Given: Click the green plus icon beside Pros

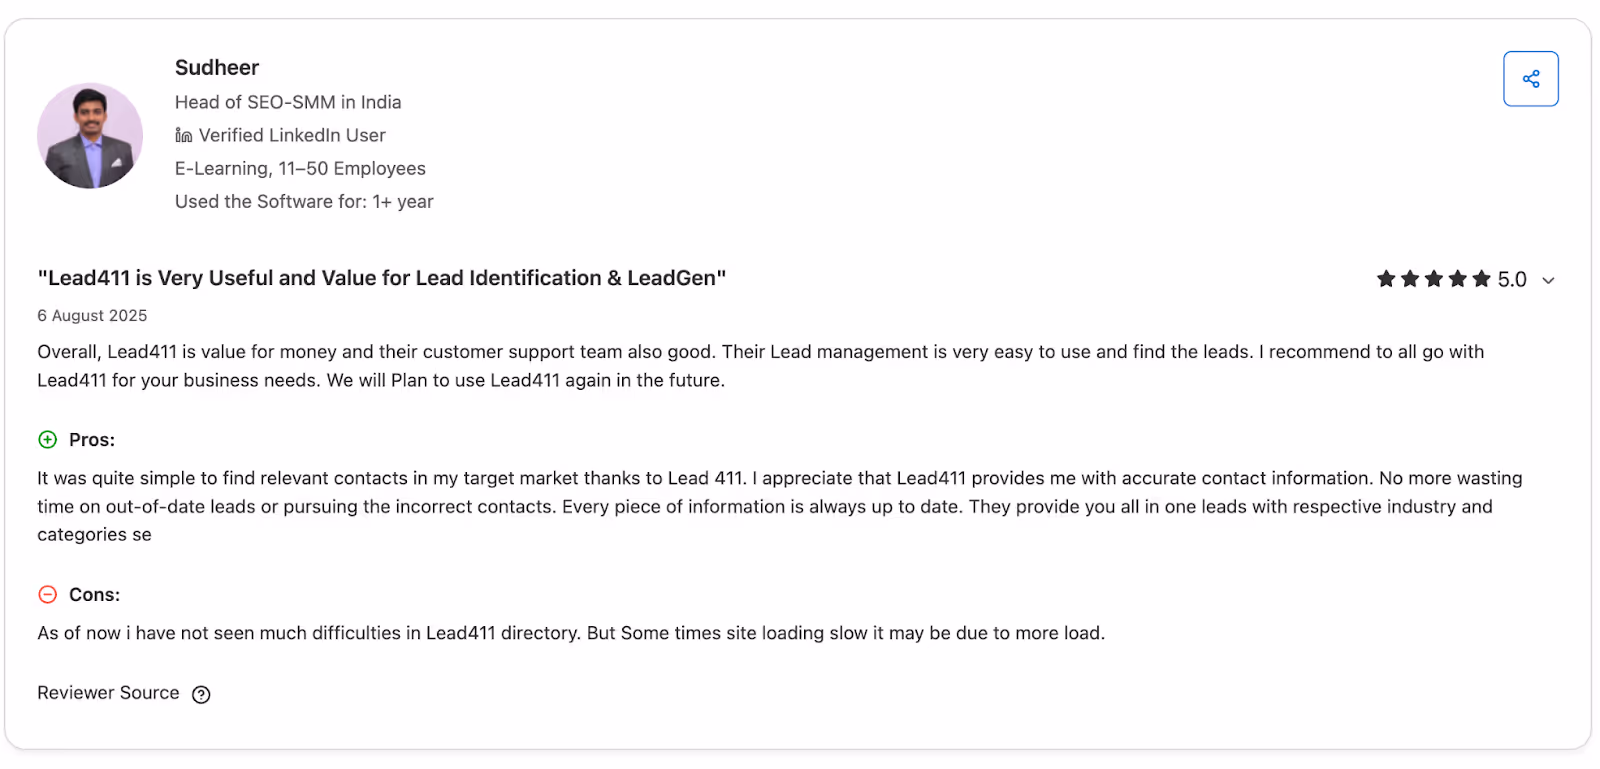Looking at the screenshot, I should 47,439.
